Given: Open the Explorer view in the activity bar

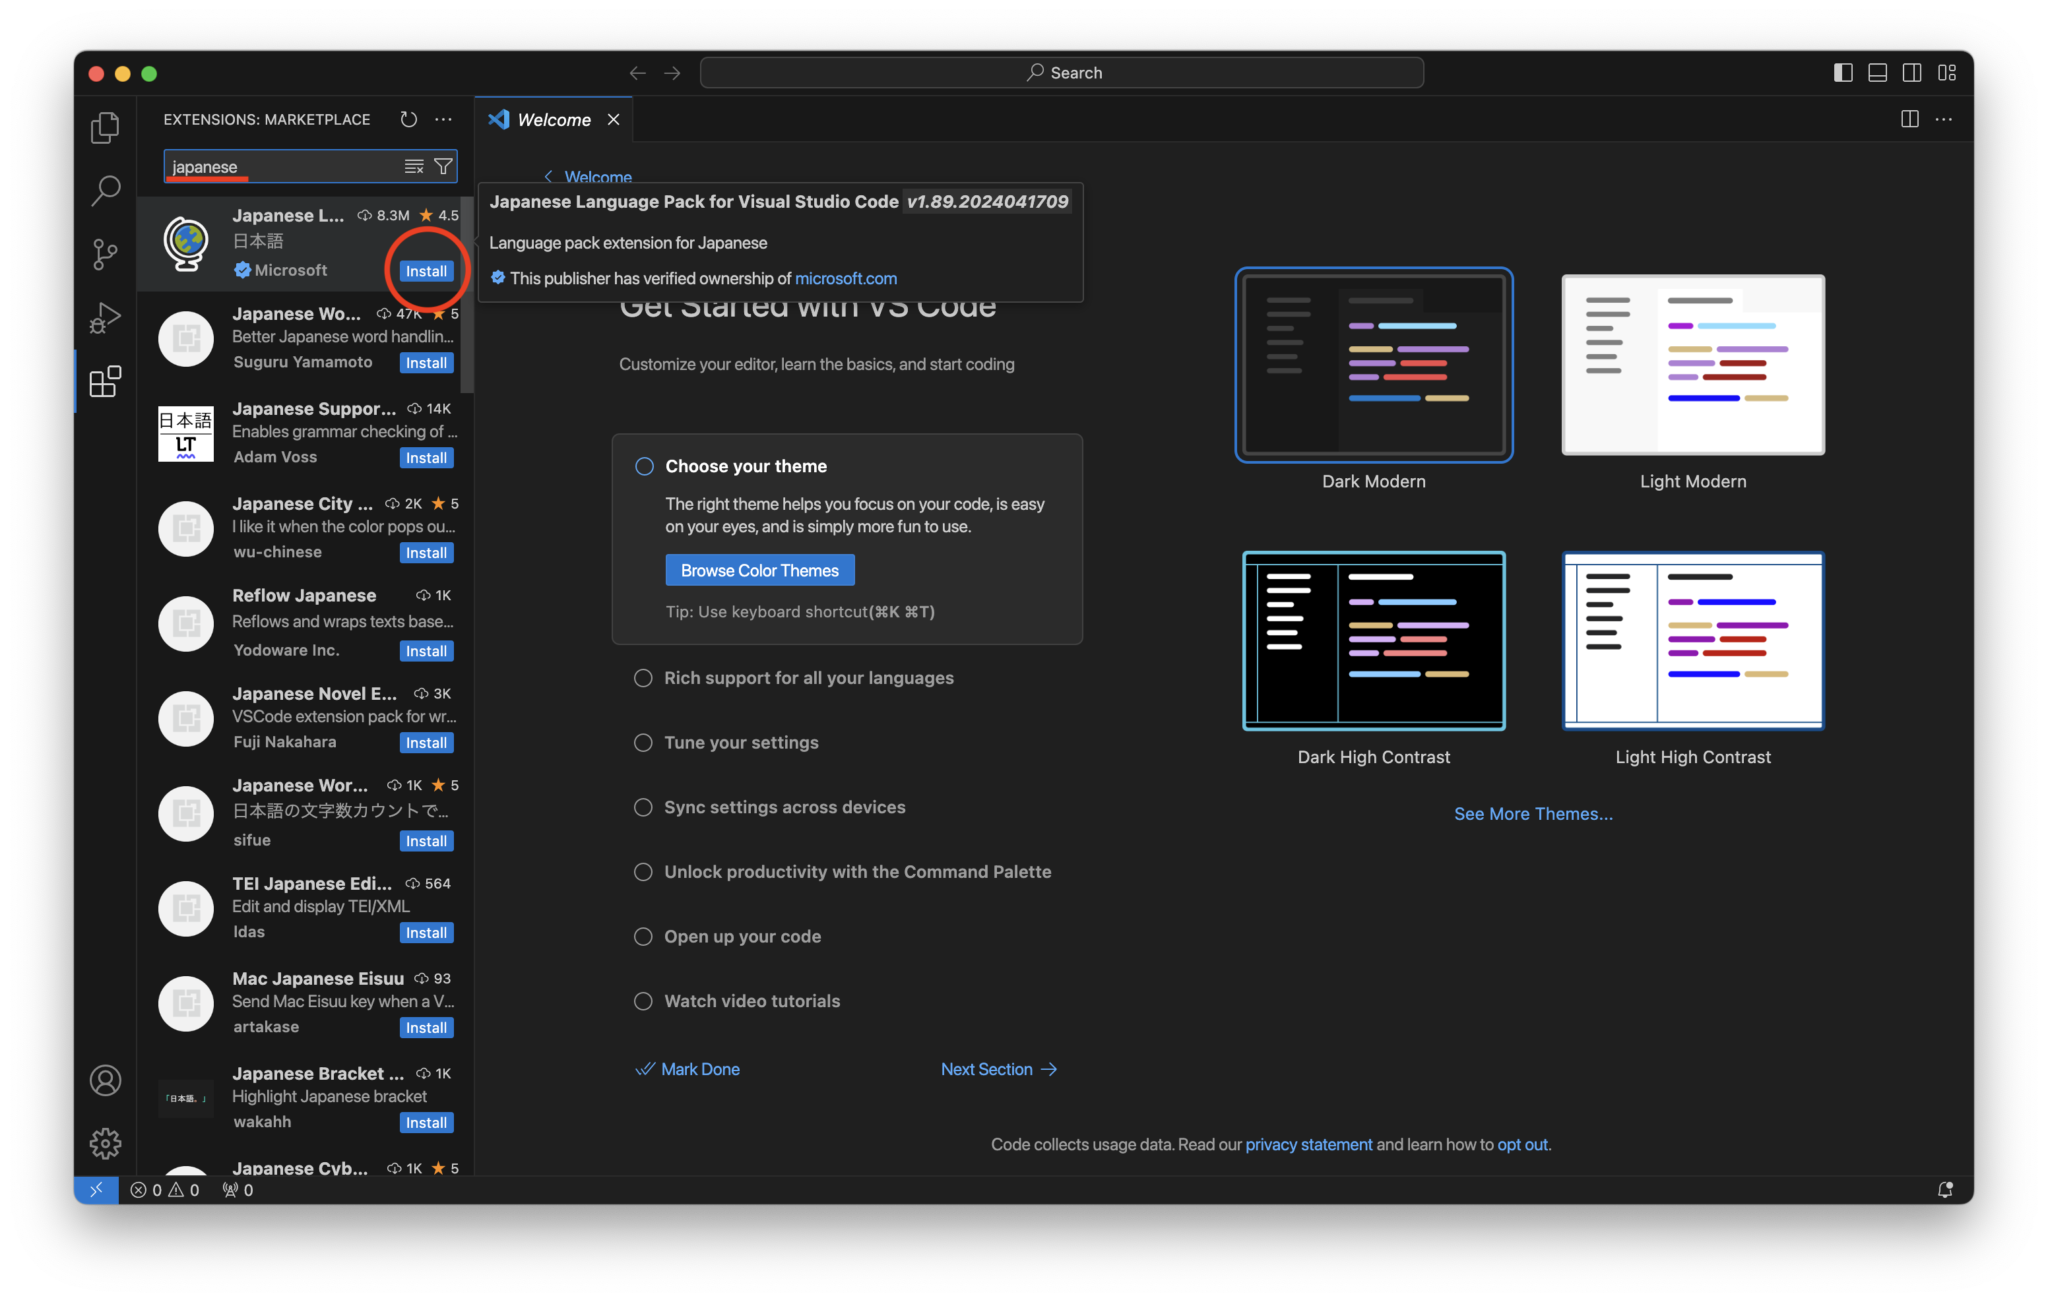Looking at the screenshot, I should (x=105, y=127).
